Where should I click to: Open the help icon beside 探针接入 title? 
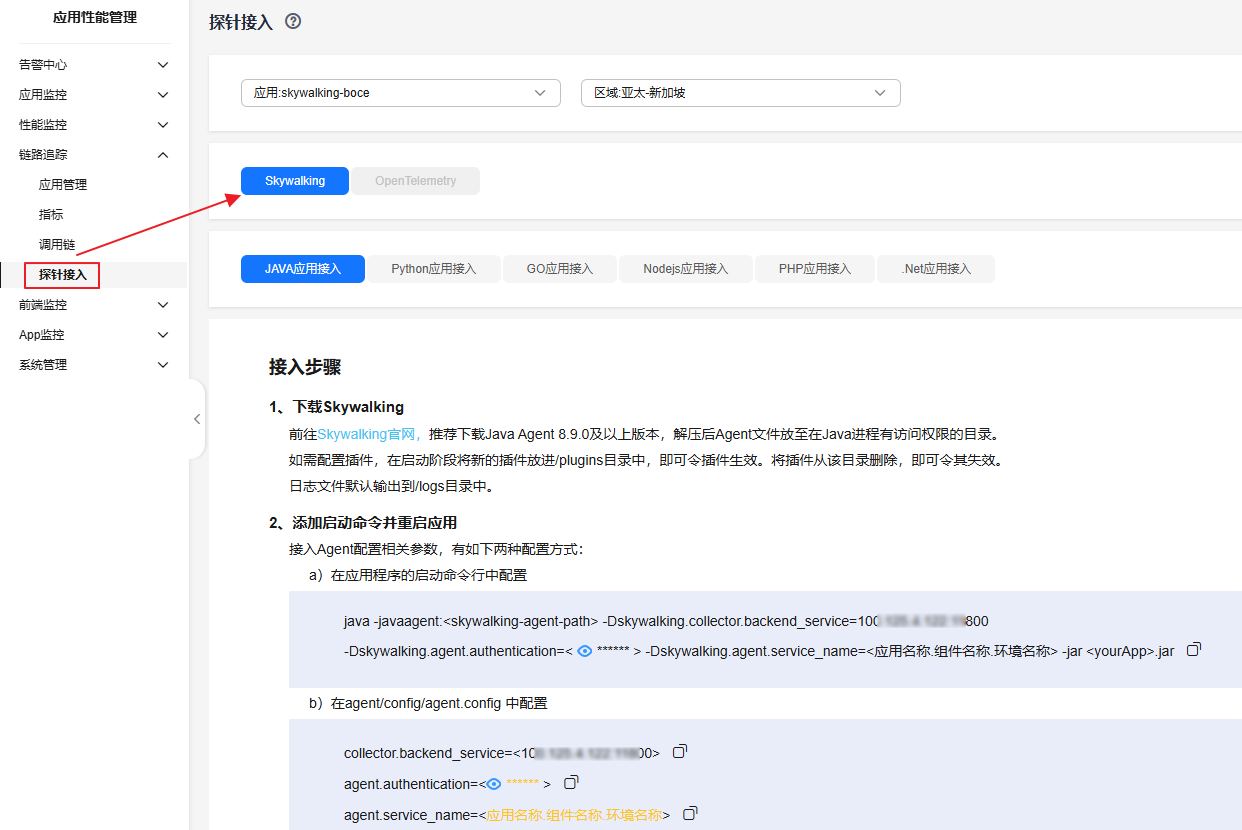(x=293, y=21)
